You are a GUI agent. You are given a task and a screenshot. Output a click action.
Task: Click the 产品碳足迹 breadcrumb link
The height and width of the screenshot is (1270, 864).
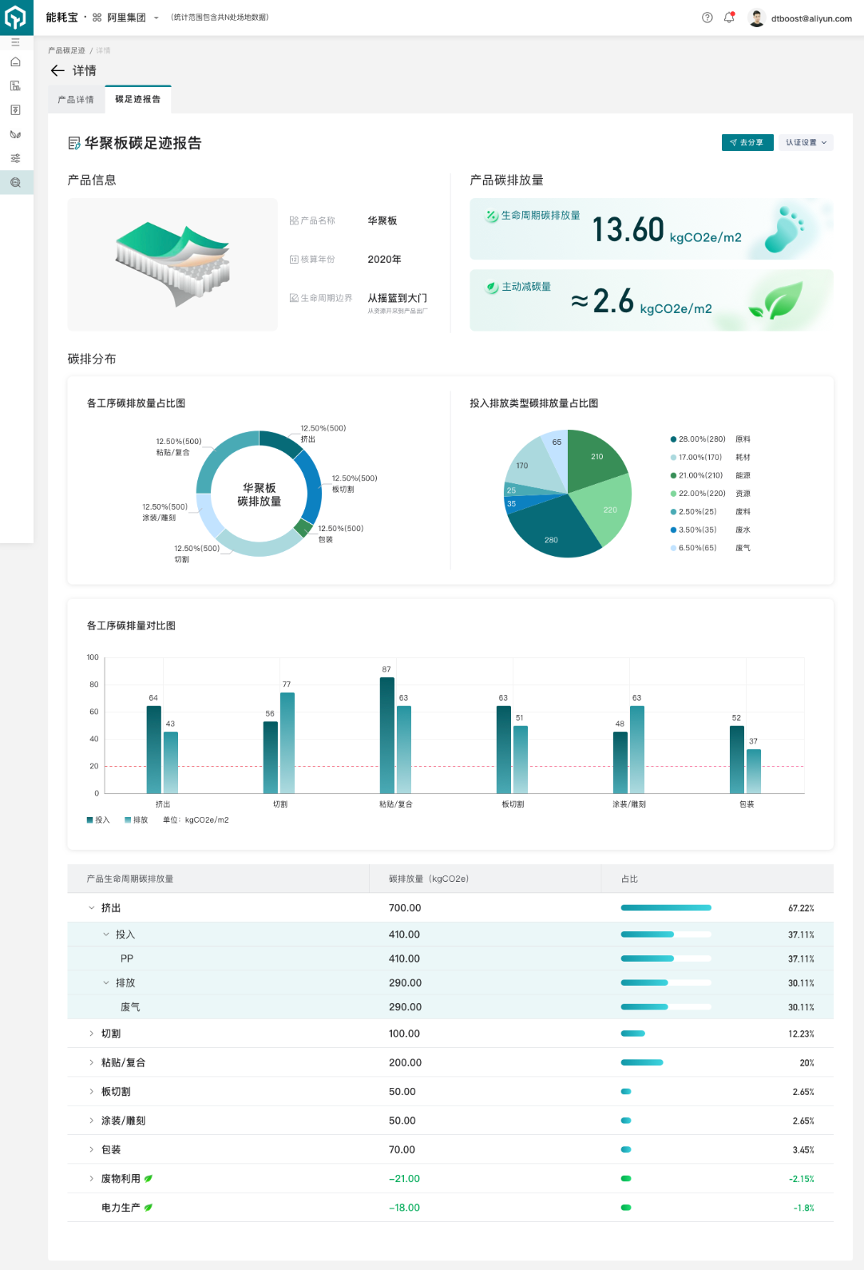[x=66, y=50]
